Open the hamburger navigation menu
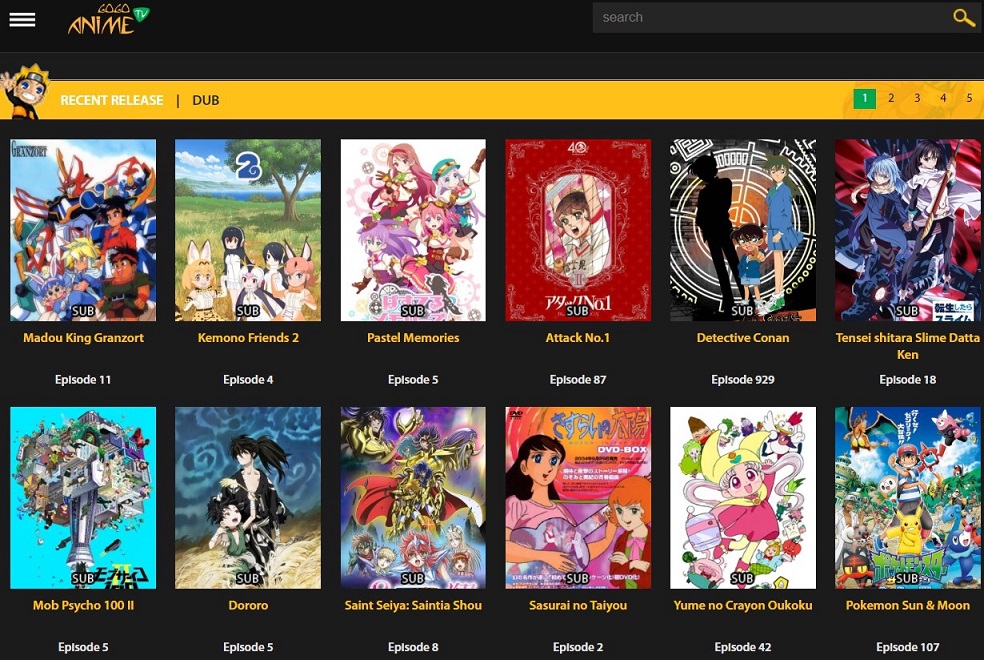This screenshot has height=660, width=984. pos(22,19)
